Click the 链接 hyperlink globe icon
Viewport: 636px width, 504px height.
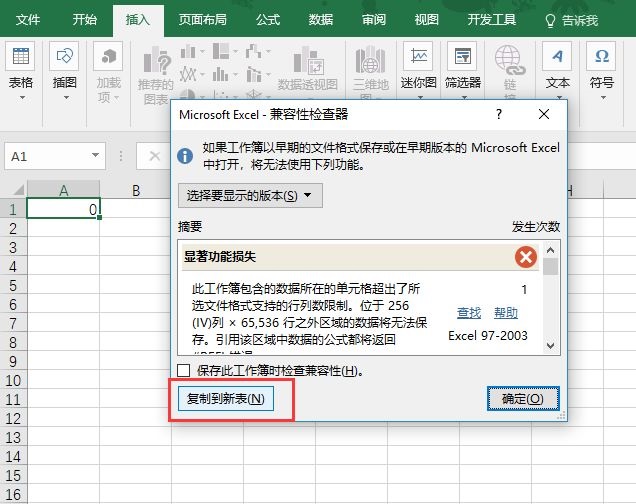coord(509,60)
